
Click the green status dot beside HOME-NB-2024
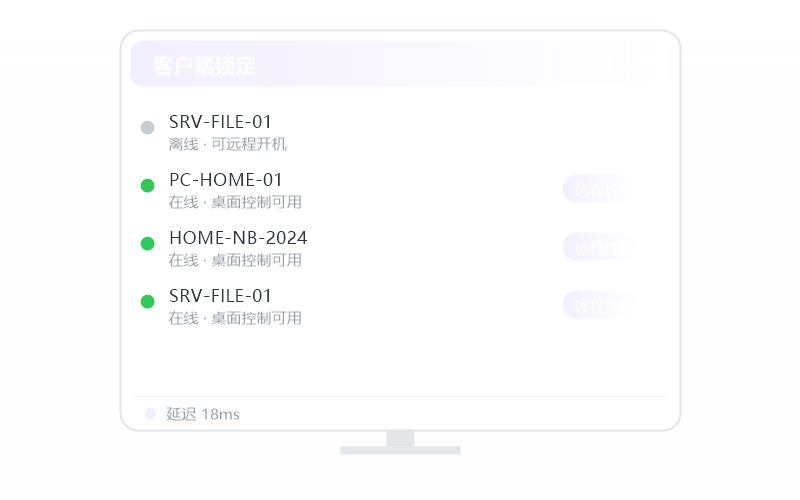(x=147, y=243)
